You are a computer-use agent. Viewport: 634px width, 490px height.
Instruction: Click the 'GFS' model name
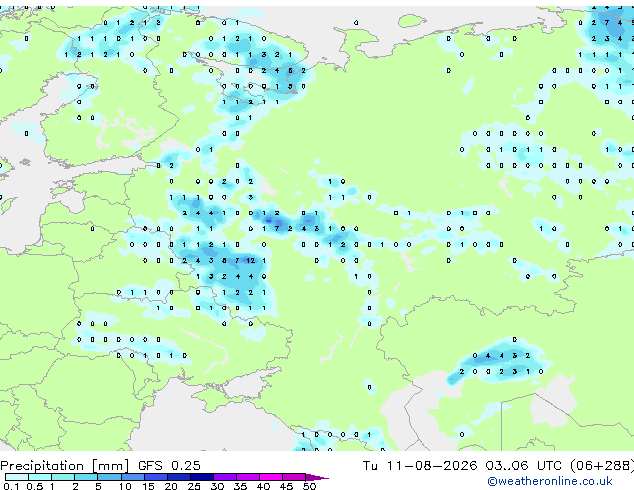pyautogui.click(x=150, y=466)
